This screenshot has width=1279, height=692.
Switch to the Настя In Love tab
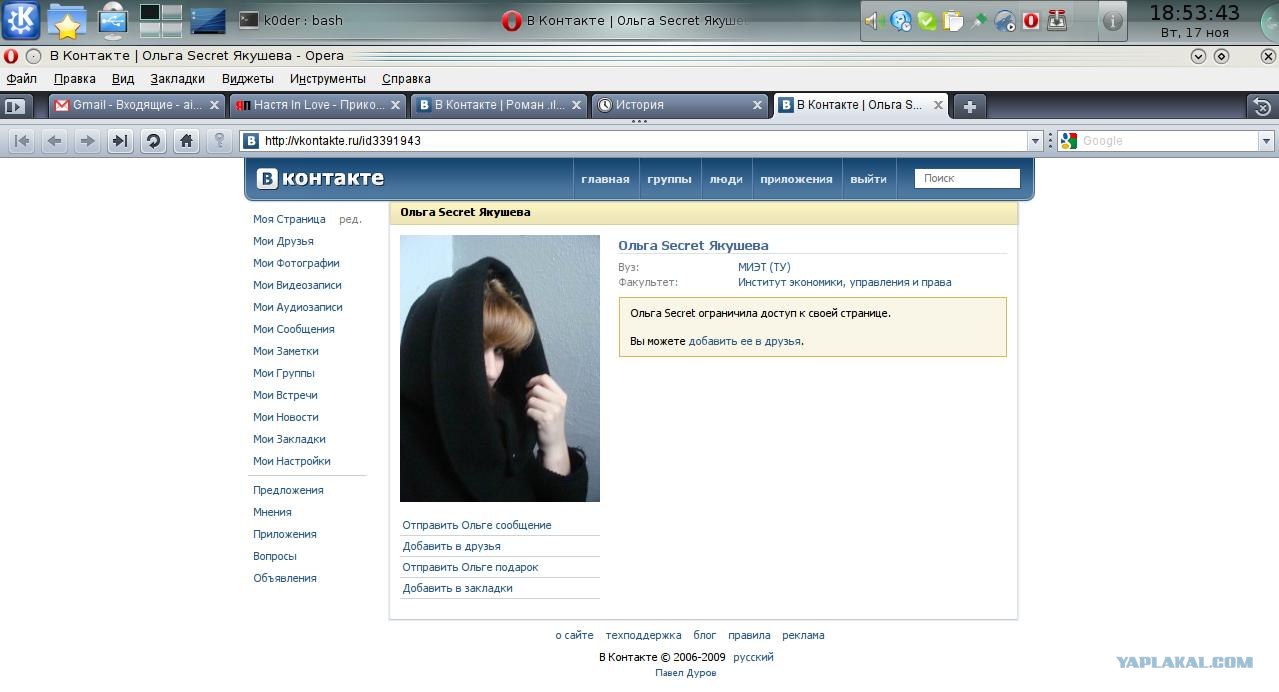(x=317, y=105)
